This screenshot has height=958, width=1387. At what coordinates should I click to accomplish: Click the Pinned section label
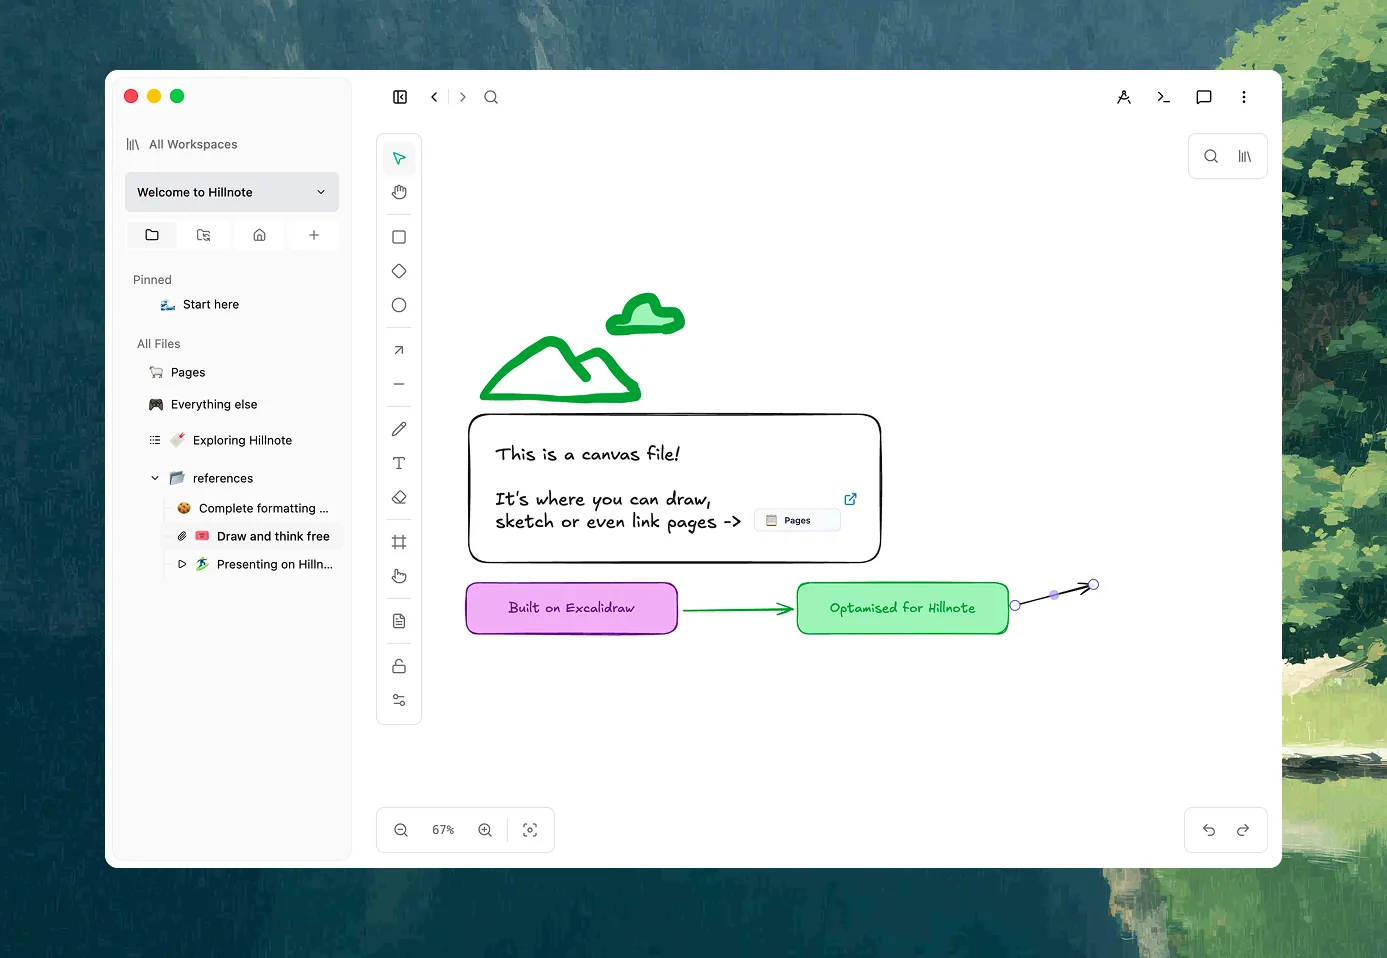click(152, 280)
